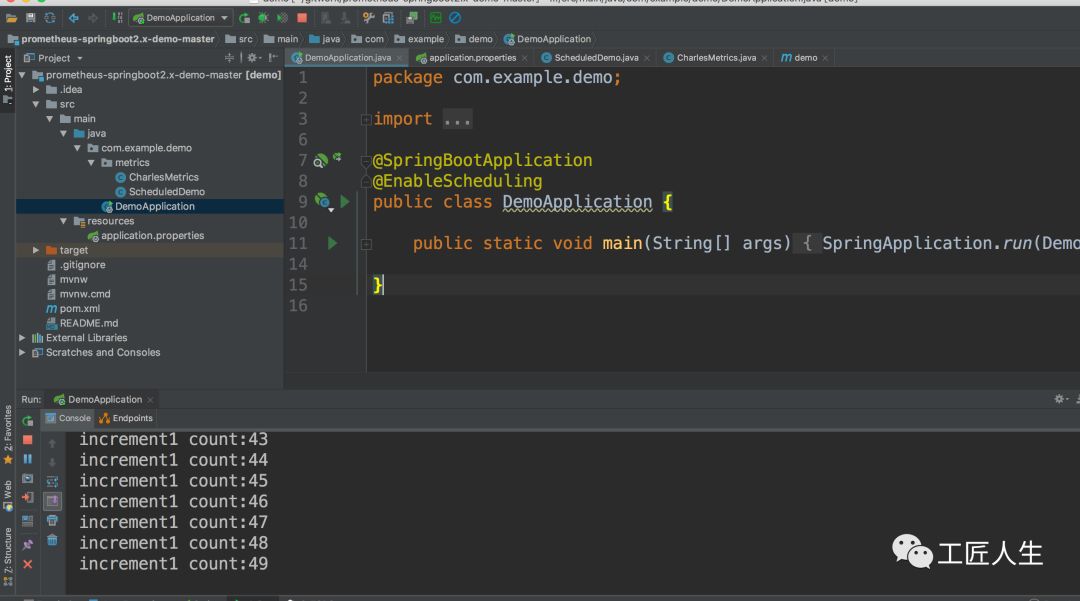The height and width of the screenshot is (601, 1080).
Task: Click run gutter arrow beside main method
Action: click(332, 243)
